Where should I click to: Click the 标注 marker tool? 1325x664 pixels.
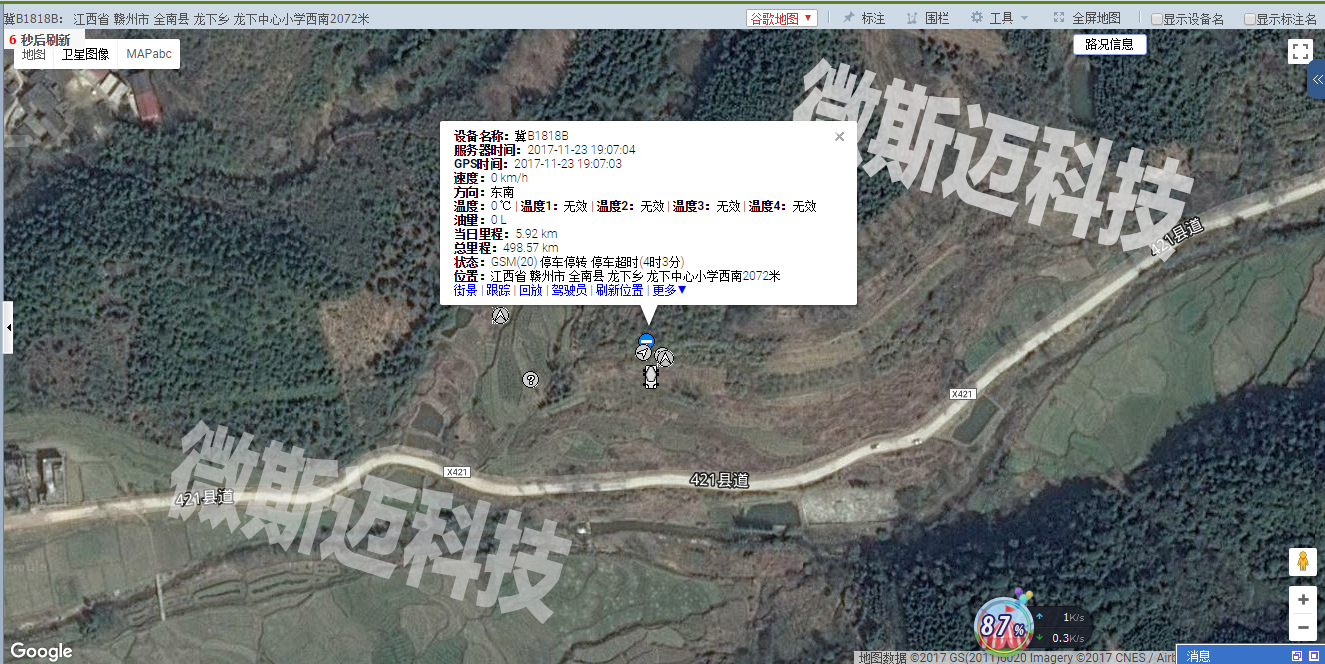pos(864,18)
